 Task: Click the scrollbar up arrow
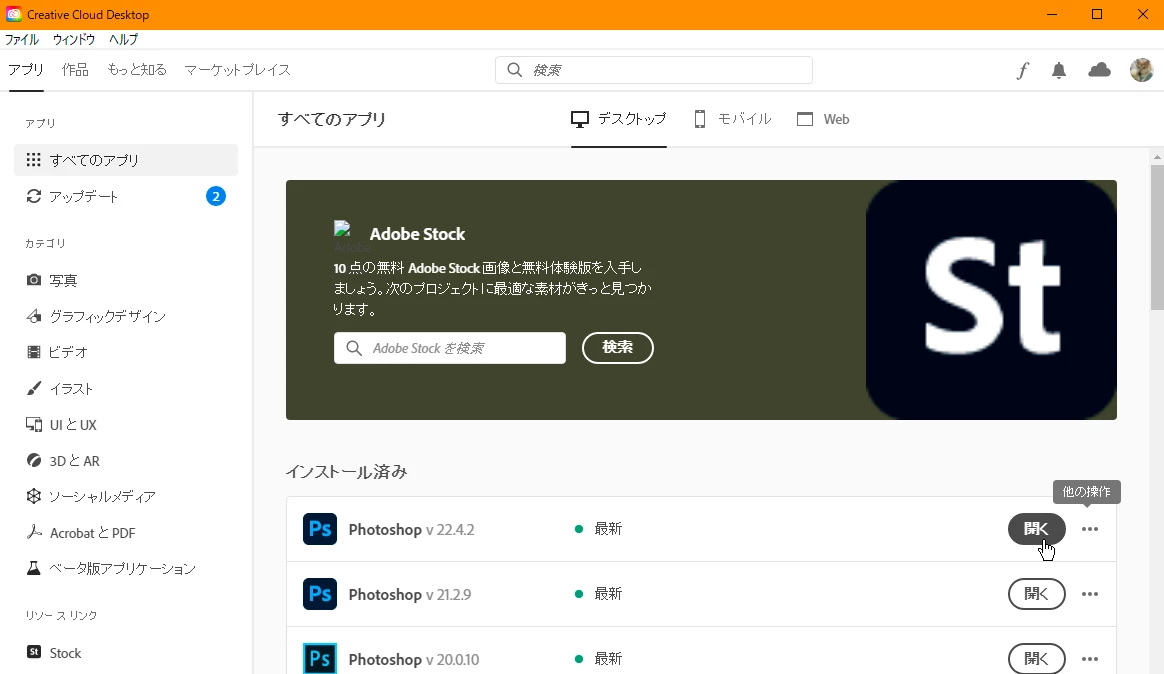click(1157, 157)
